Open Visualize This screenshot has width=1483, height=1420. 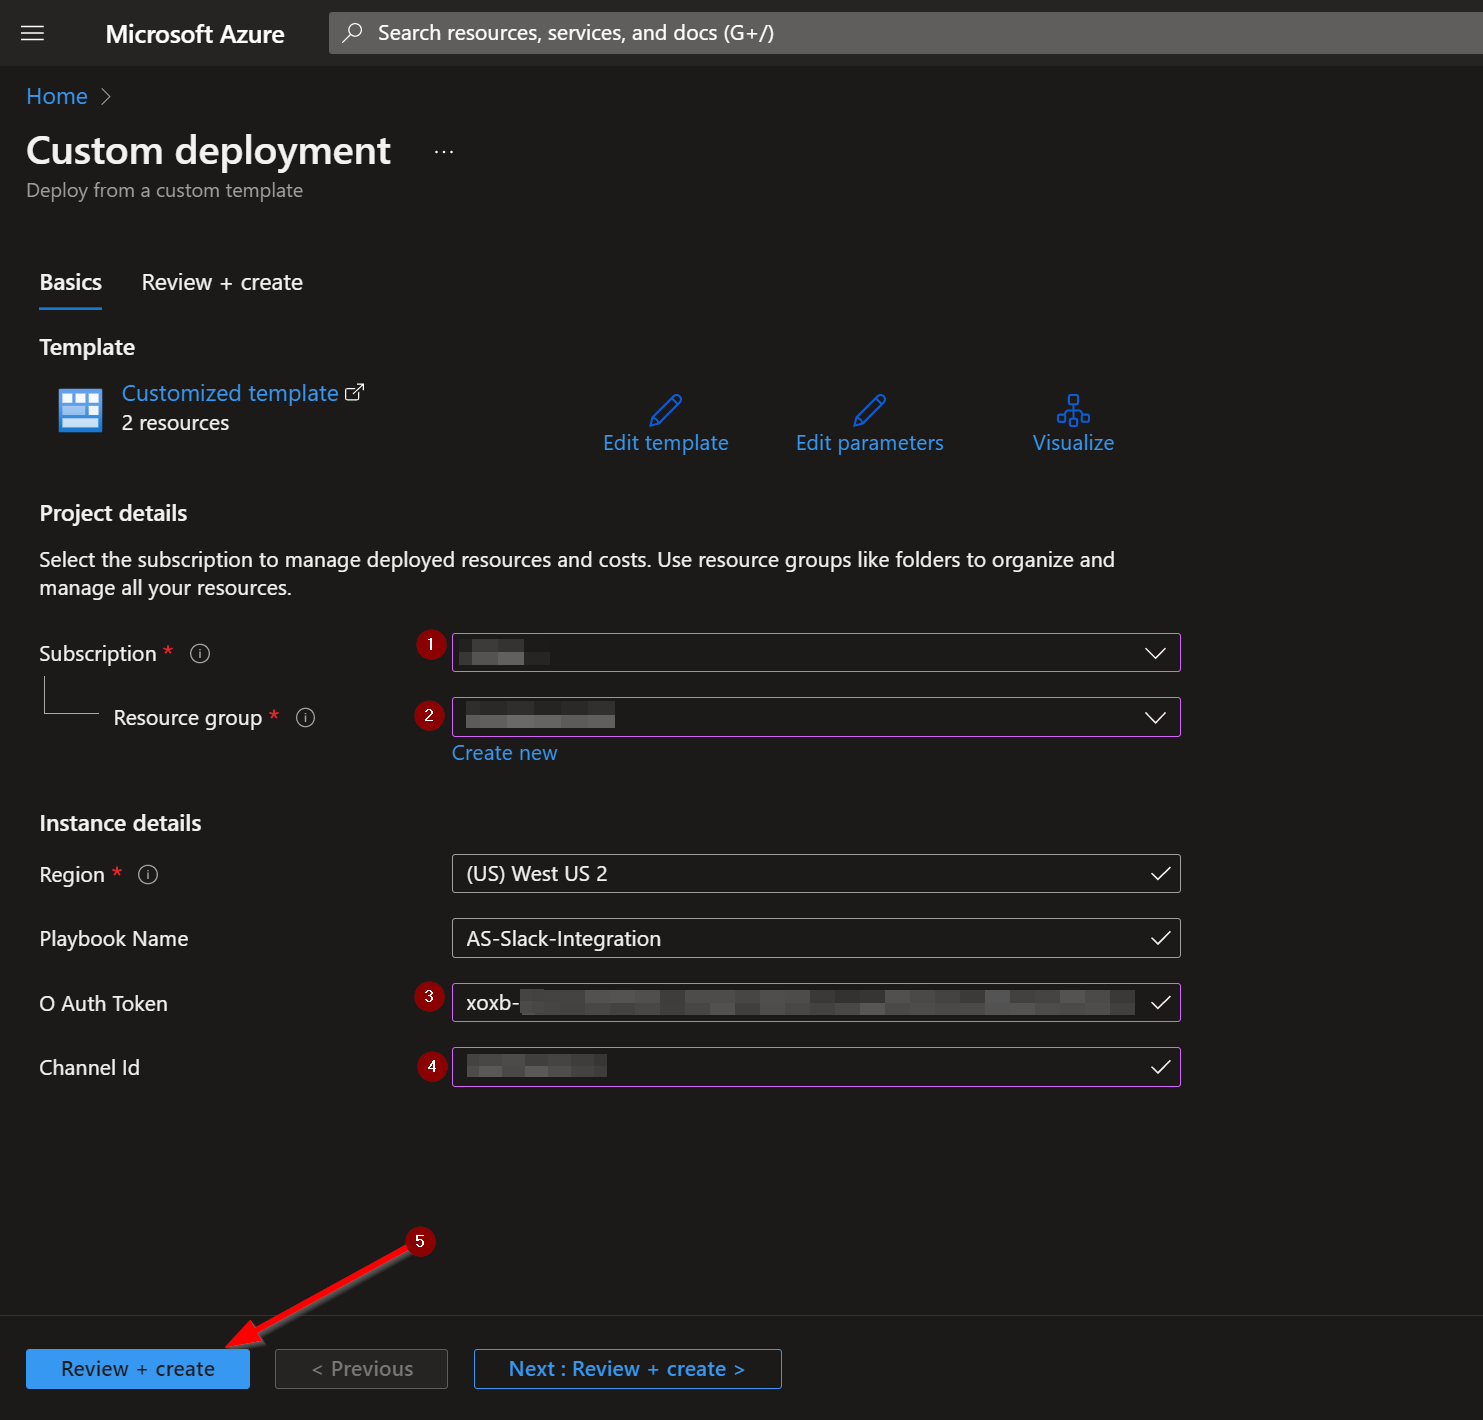[x=1073, y=443]
